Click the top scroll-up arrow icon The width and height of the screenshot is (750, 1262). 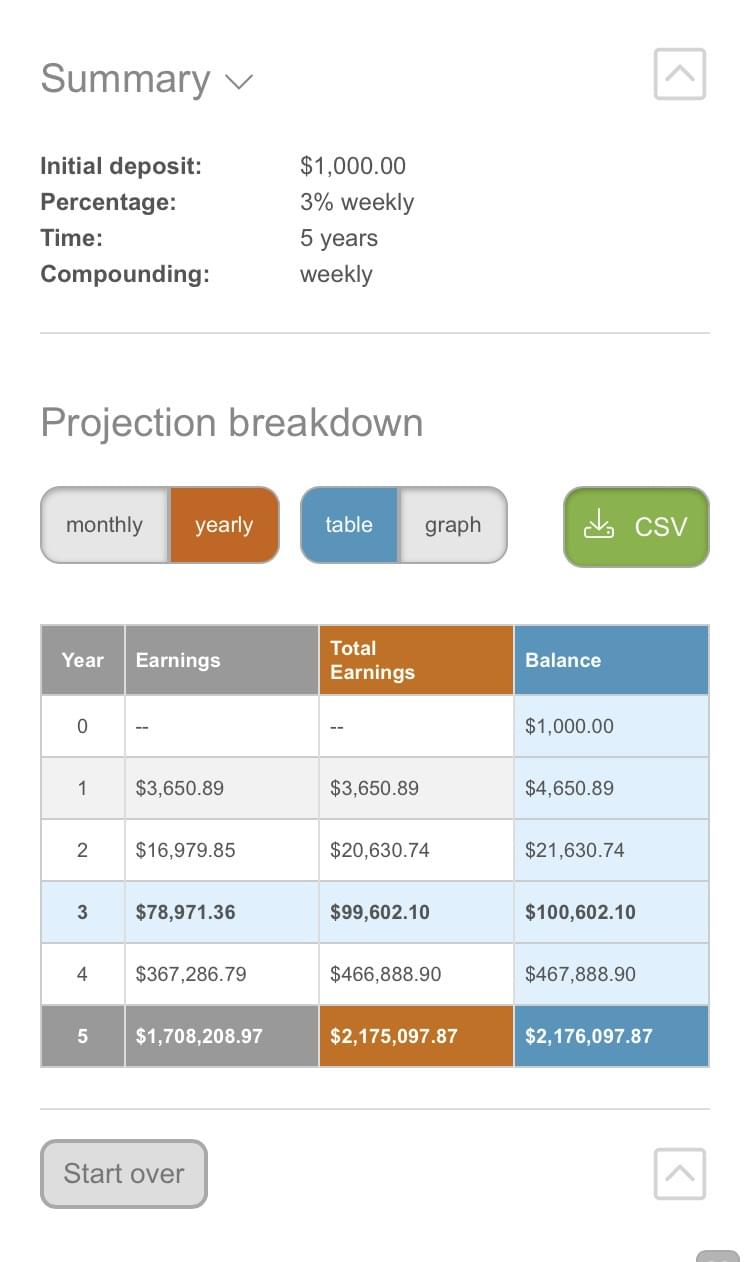click(680, 74)
